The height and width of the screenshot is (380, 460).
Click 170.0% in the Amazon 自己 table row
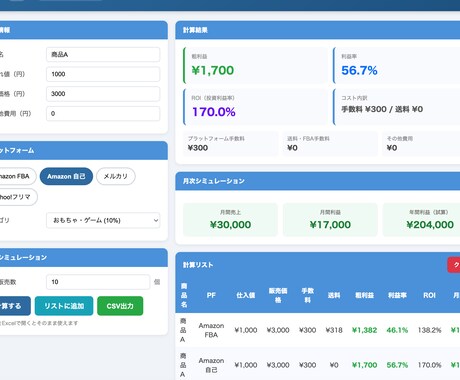[x=429, y=365]
